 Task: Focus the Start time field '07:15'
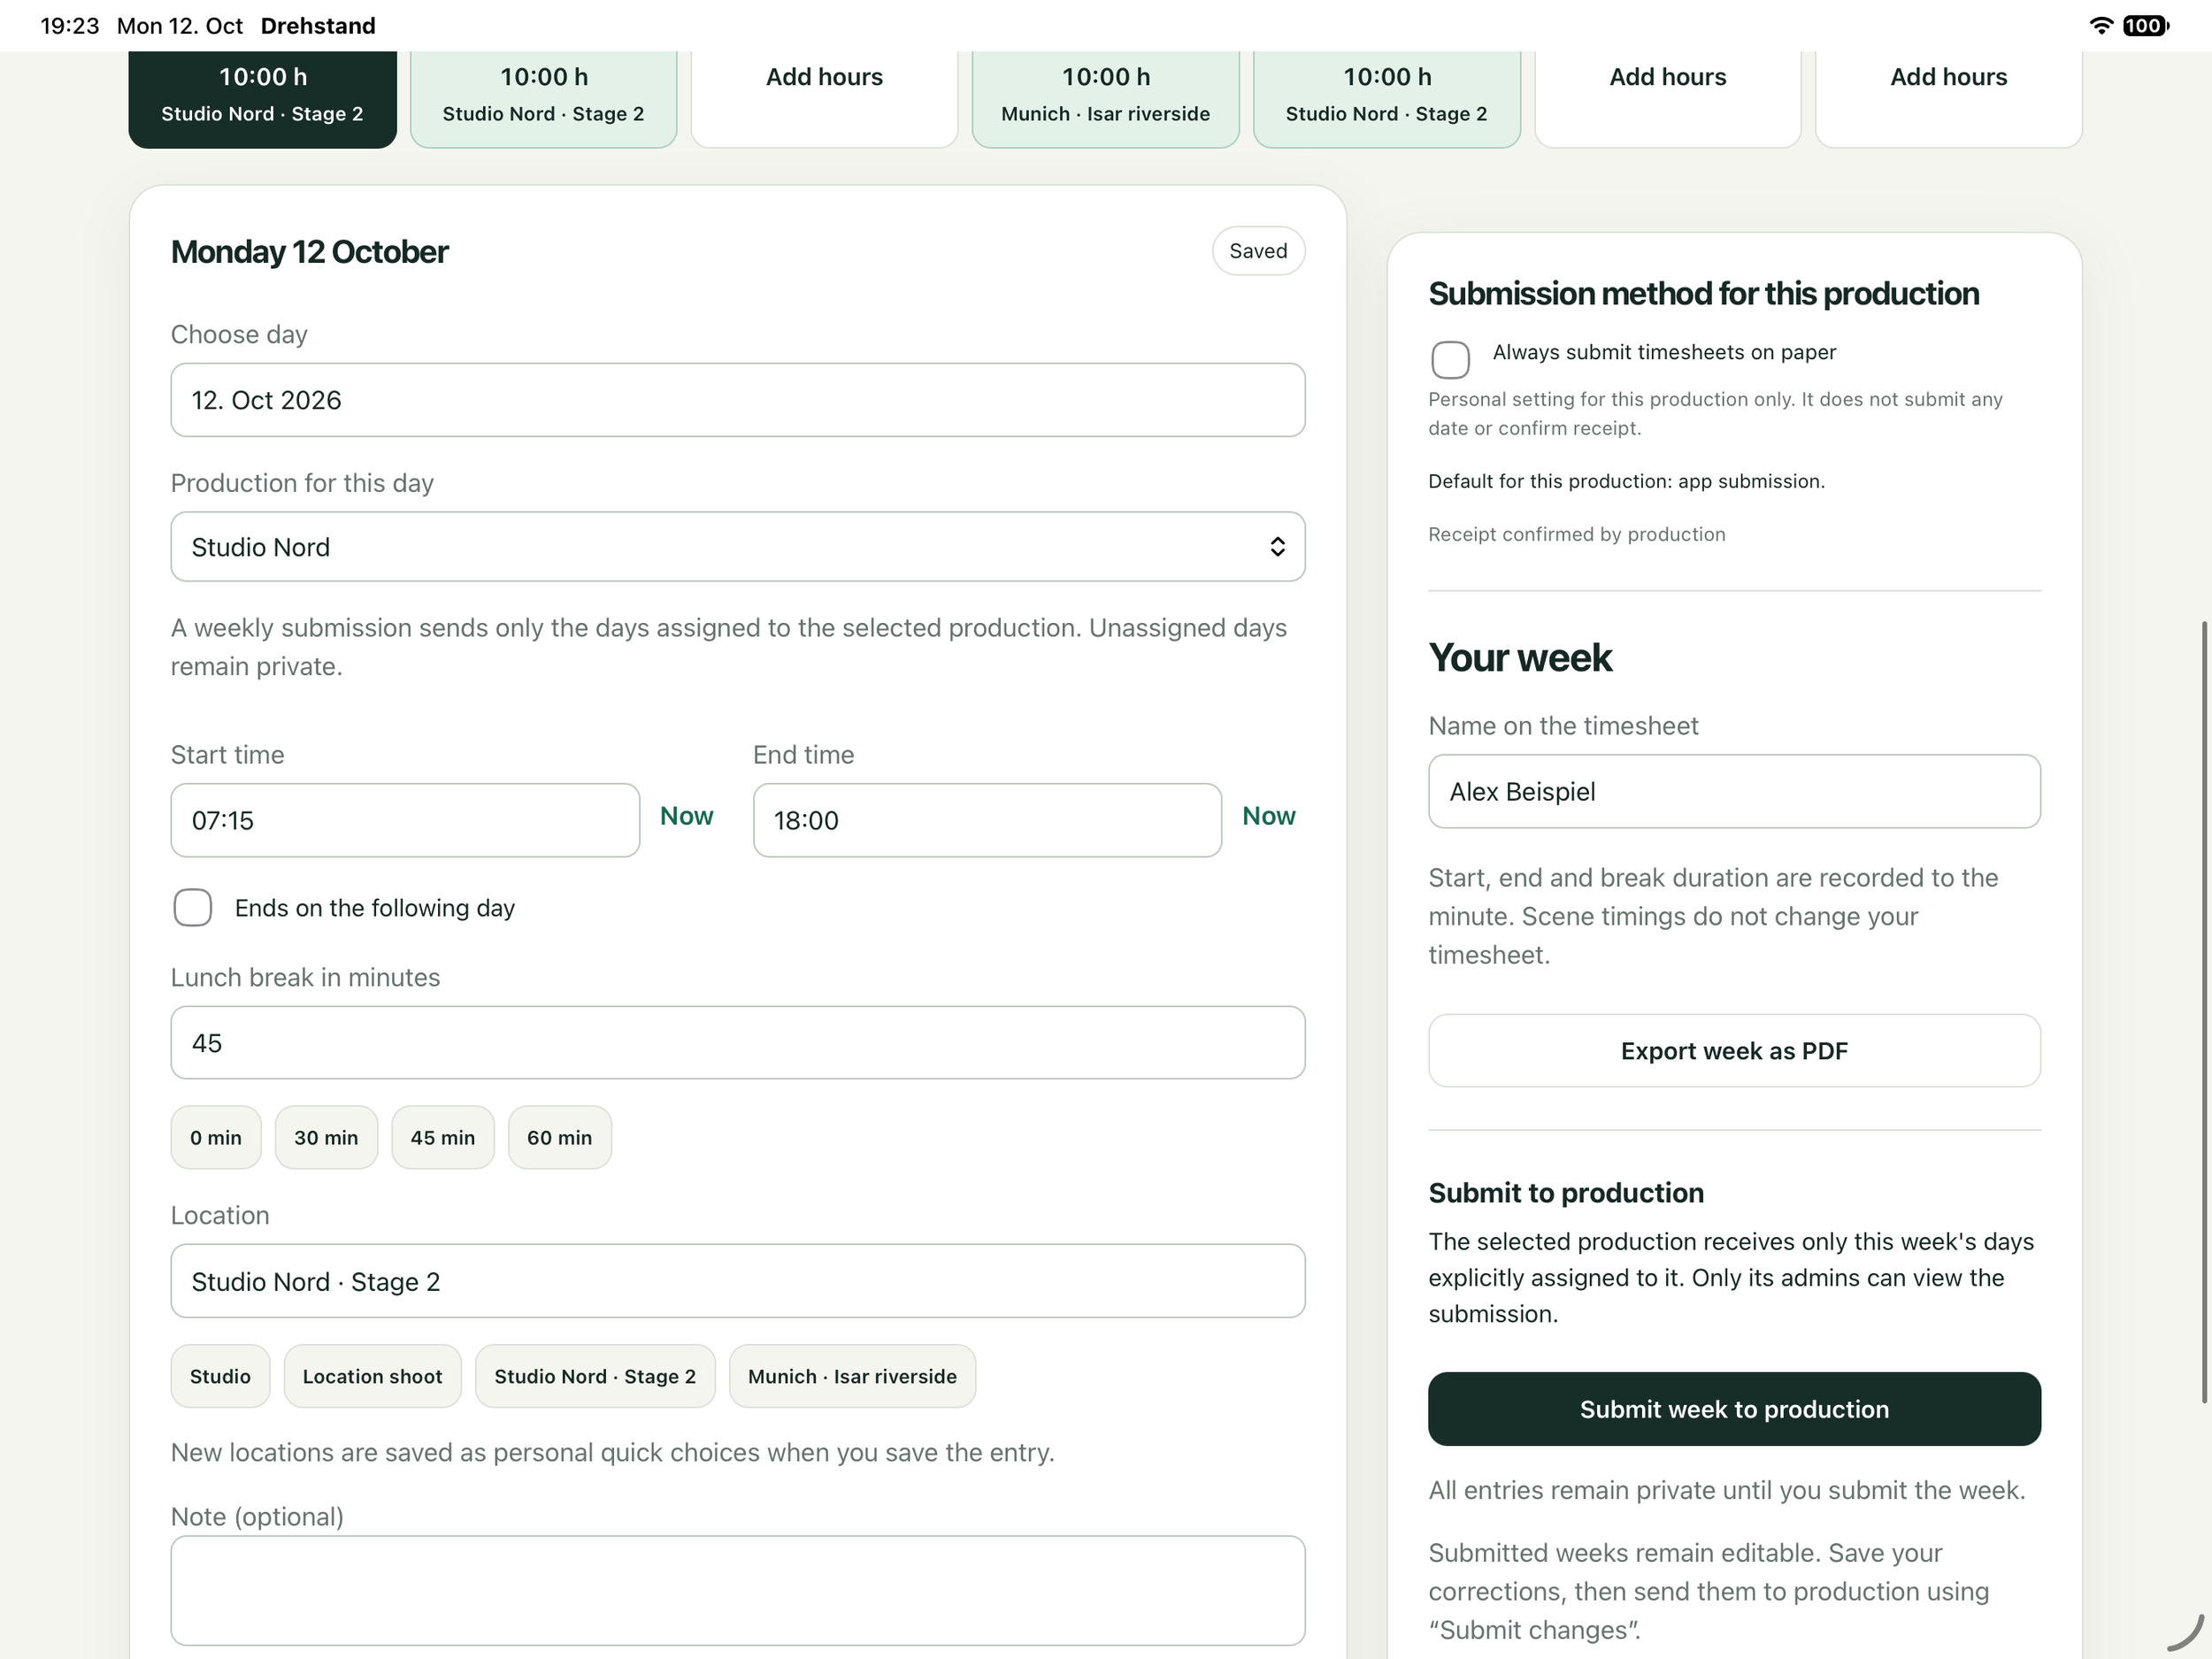pyautogui.click(x=405, y=820)
